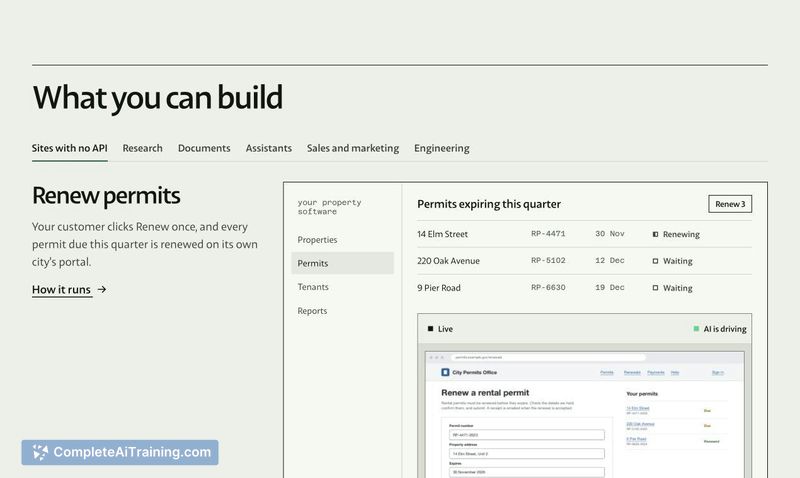Click the Renewing status text

tap(681, 234)
